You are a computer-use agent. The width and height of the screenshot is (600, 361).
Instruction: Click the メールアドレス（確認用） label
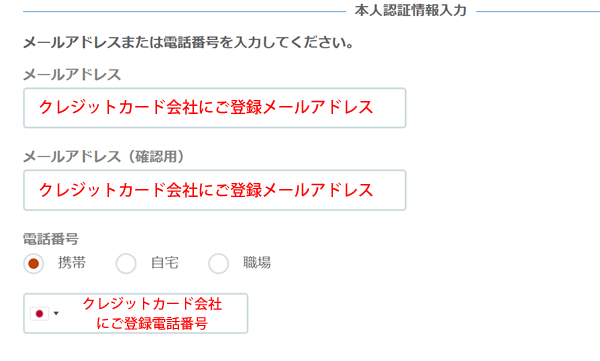point(103,157)
